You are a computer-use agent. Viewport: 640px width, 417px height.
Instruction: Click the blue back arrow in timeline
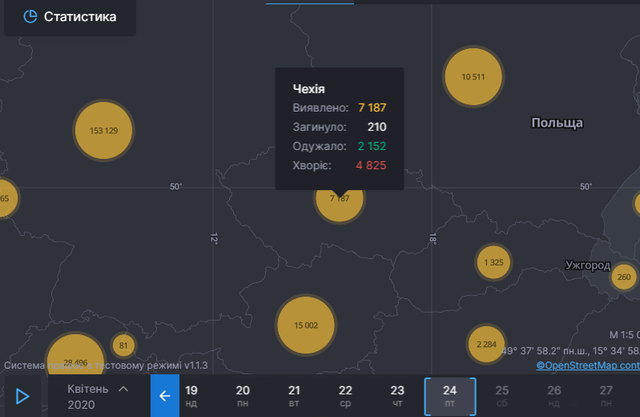(165, 396)
